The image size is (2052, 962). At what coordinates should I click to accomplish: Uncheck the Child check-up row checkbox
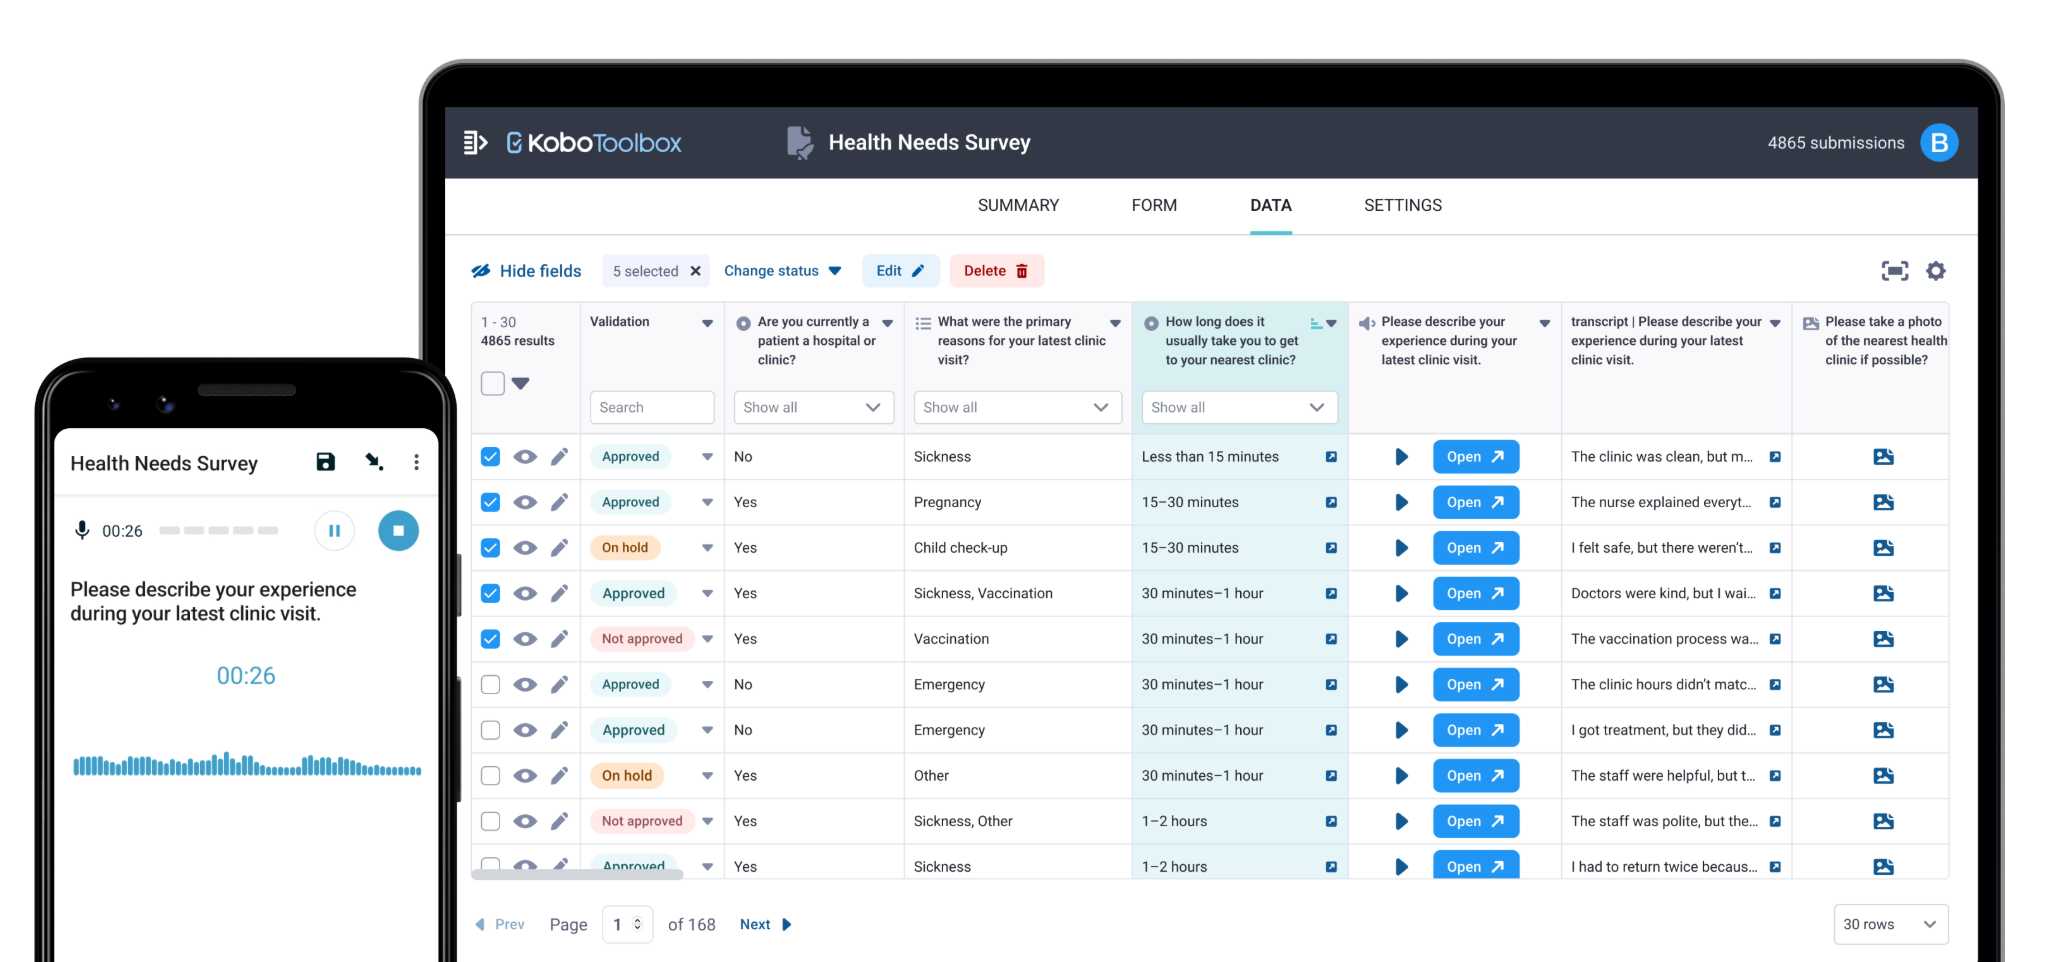(490, 548)
